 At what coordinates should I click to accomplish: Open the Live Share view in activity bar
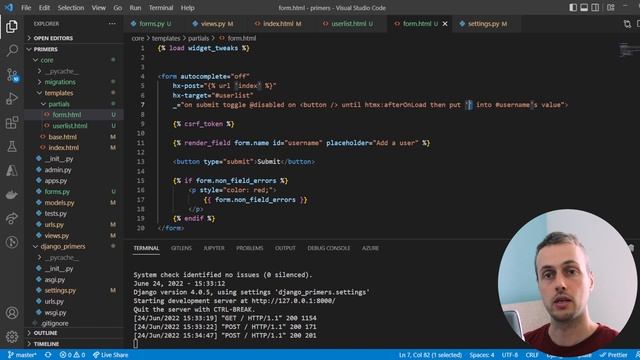pos(12,218)
